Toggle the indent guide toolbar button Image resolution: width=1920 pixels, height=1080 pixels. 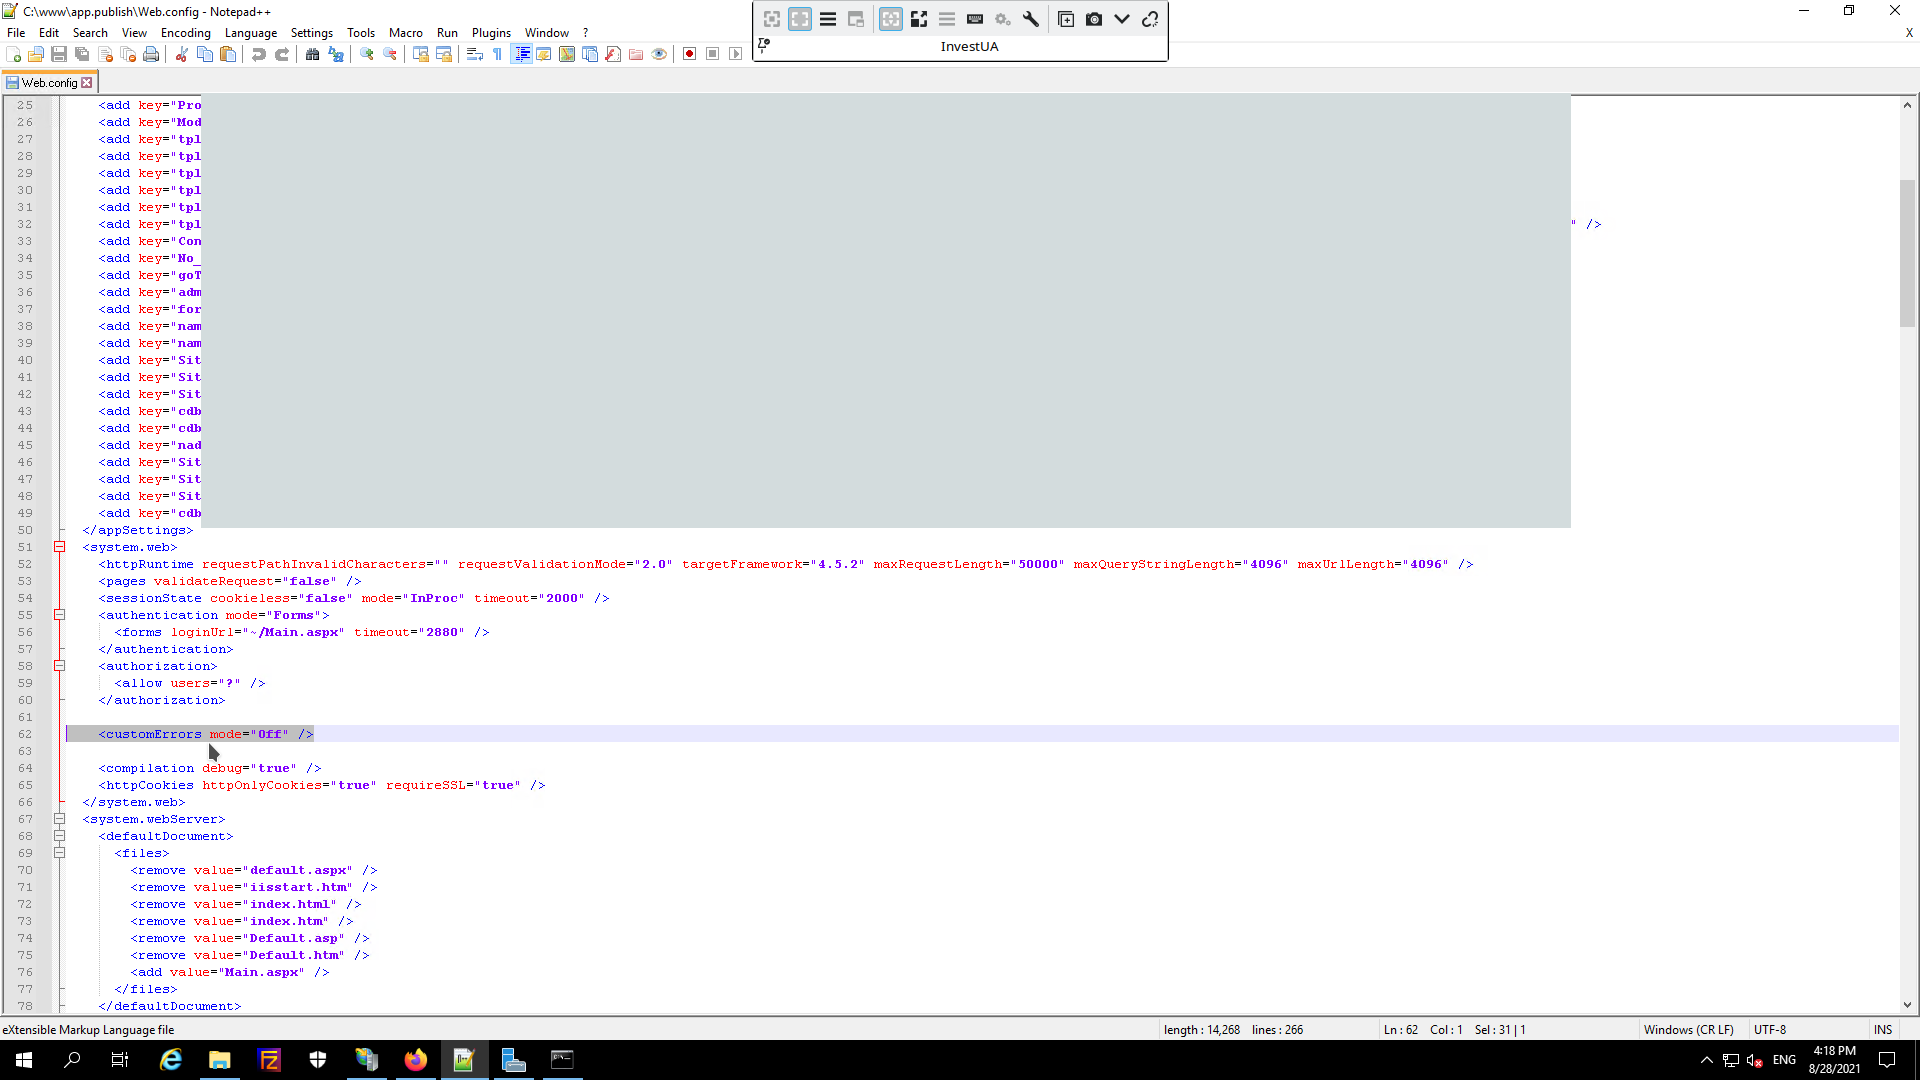pos(521,54)
